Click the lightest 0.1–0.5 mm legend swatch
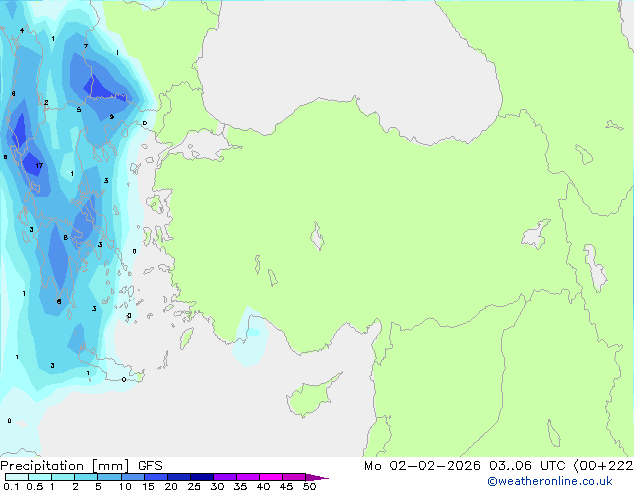 [17, 477]
